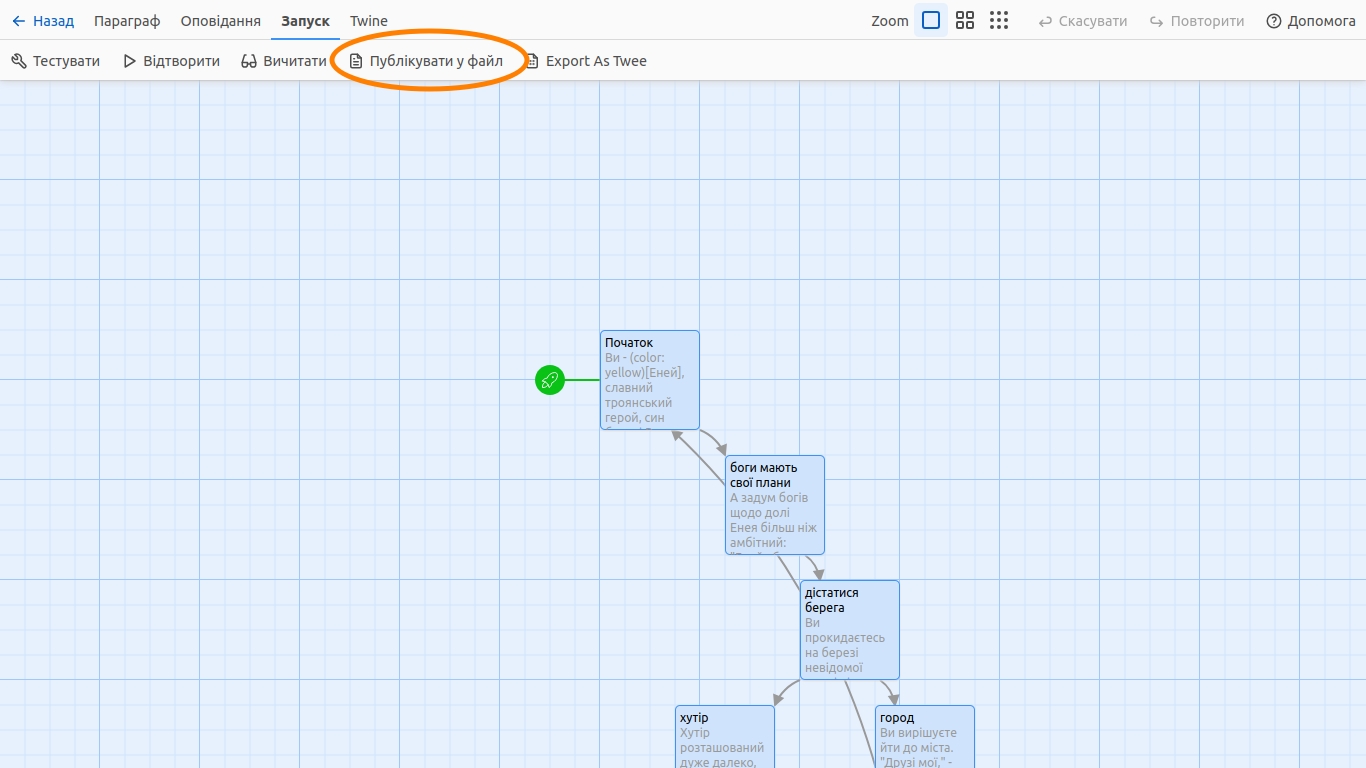This screenshot has width=1366, height=768.
Task: Select the хутір passage card
Action: click(724, 736)
